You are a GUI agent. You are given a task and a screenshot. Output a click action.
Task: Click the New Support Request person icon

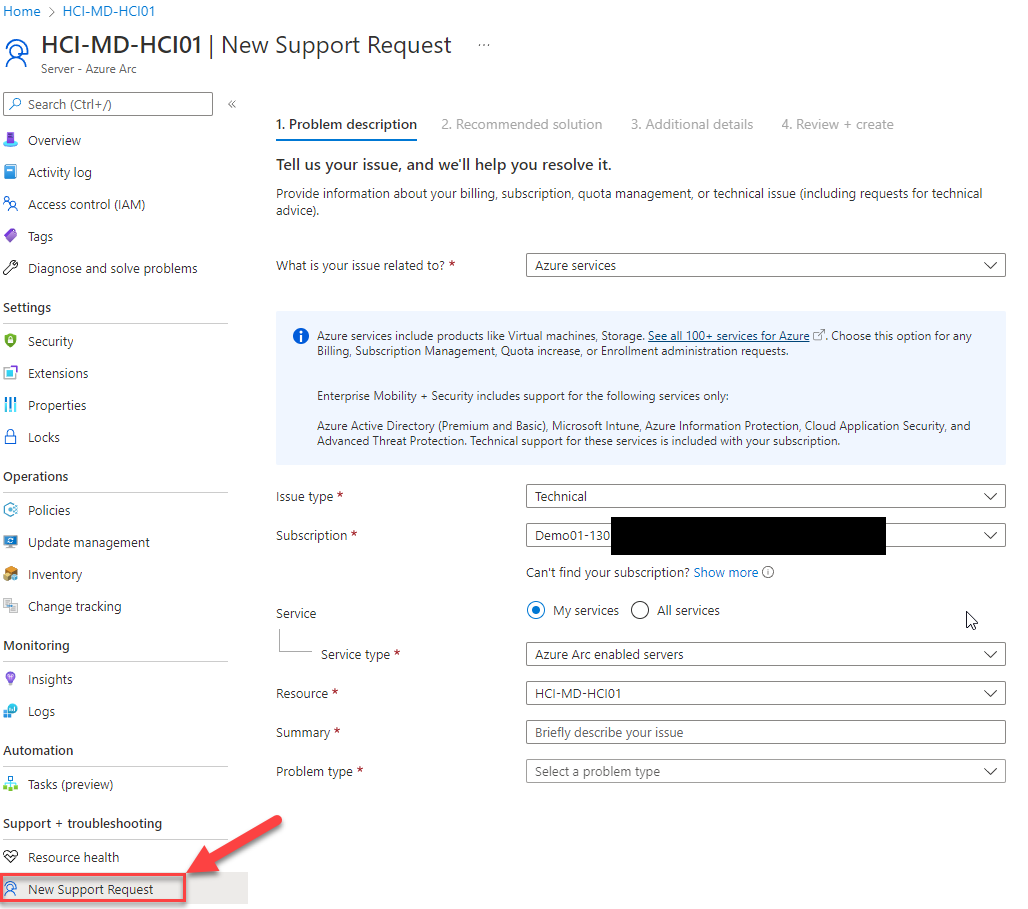tap(10, 889)
